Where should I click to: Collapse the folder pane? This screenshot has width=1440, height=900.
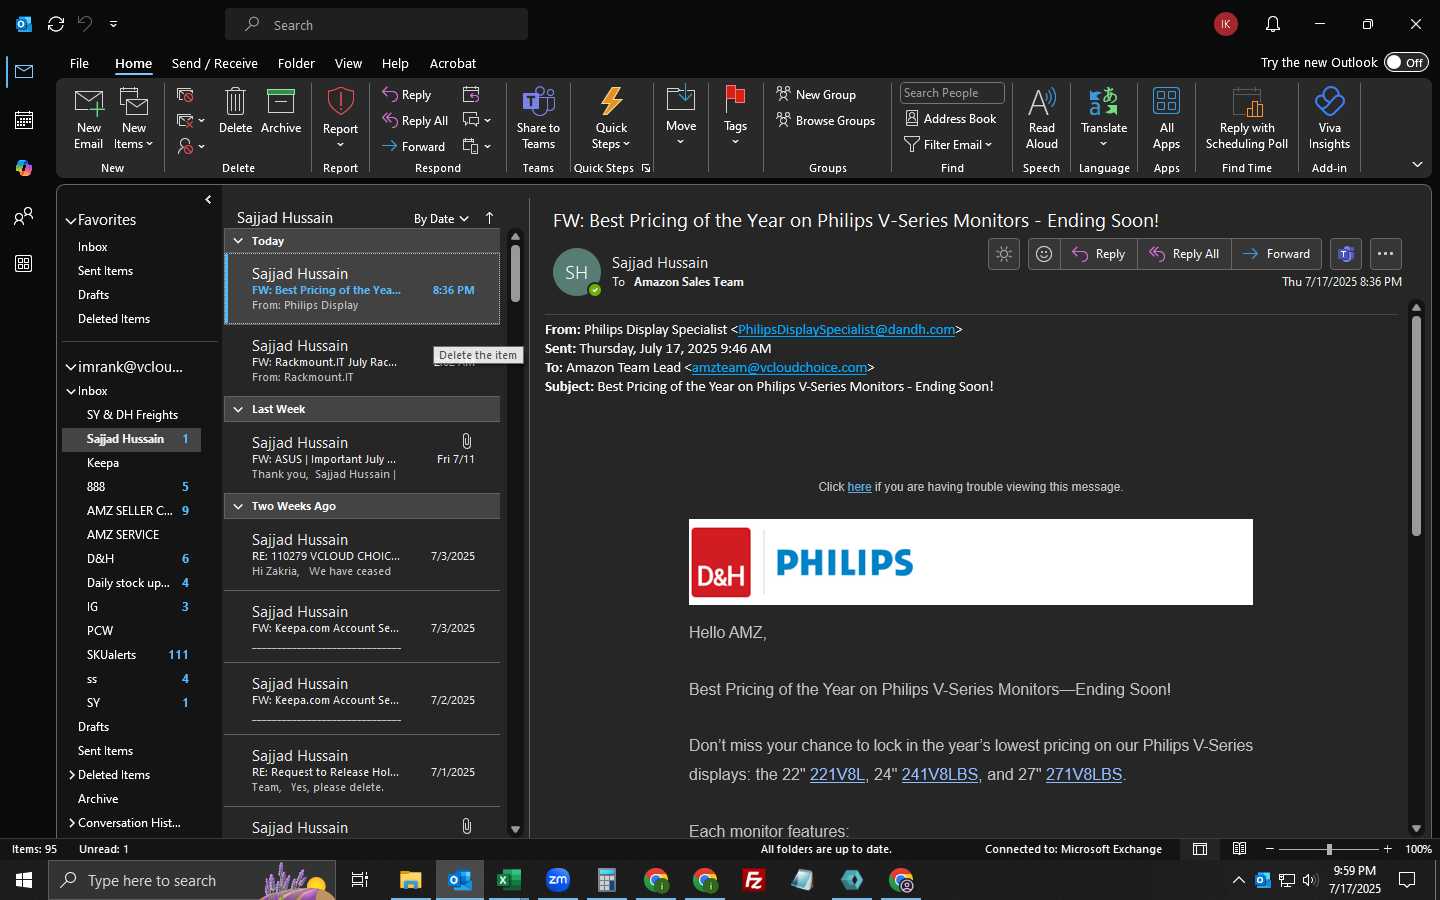(208, 200)
